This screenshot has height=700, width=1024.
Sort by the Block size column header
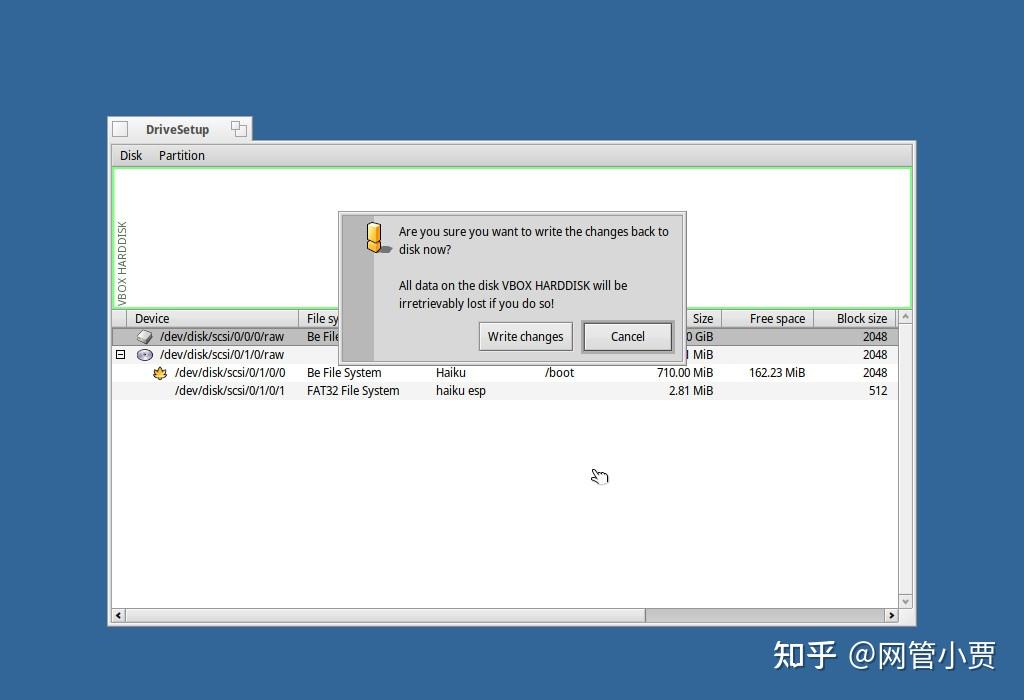tap(854, 319)
